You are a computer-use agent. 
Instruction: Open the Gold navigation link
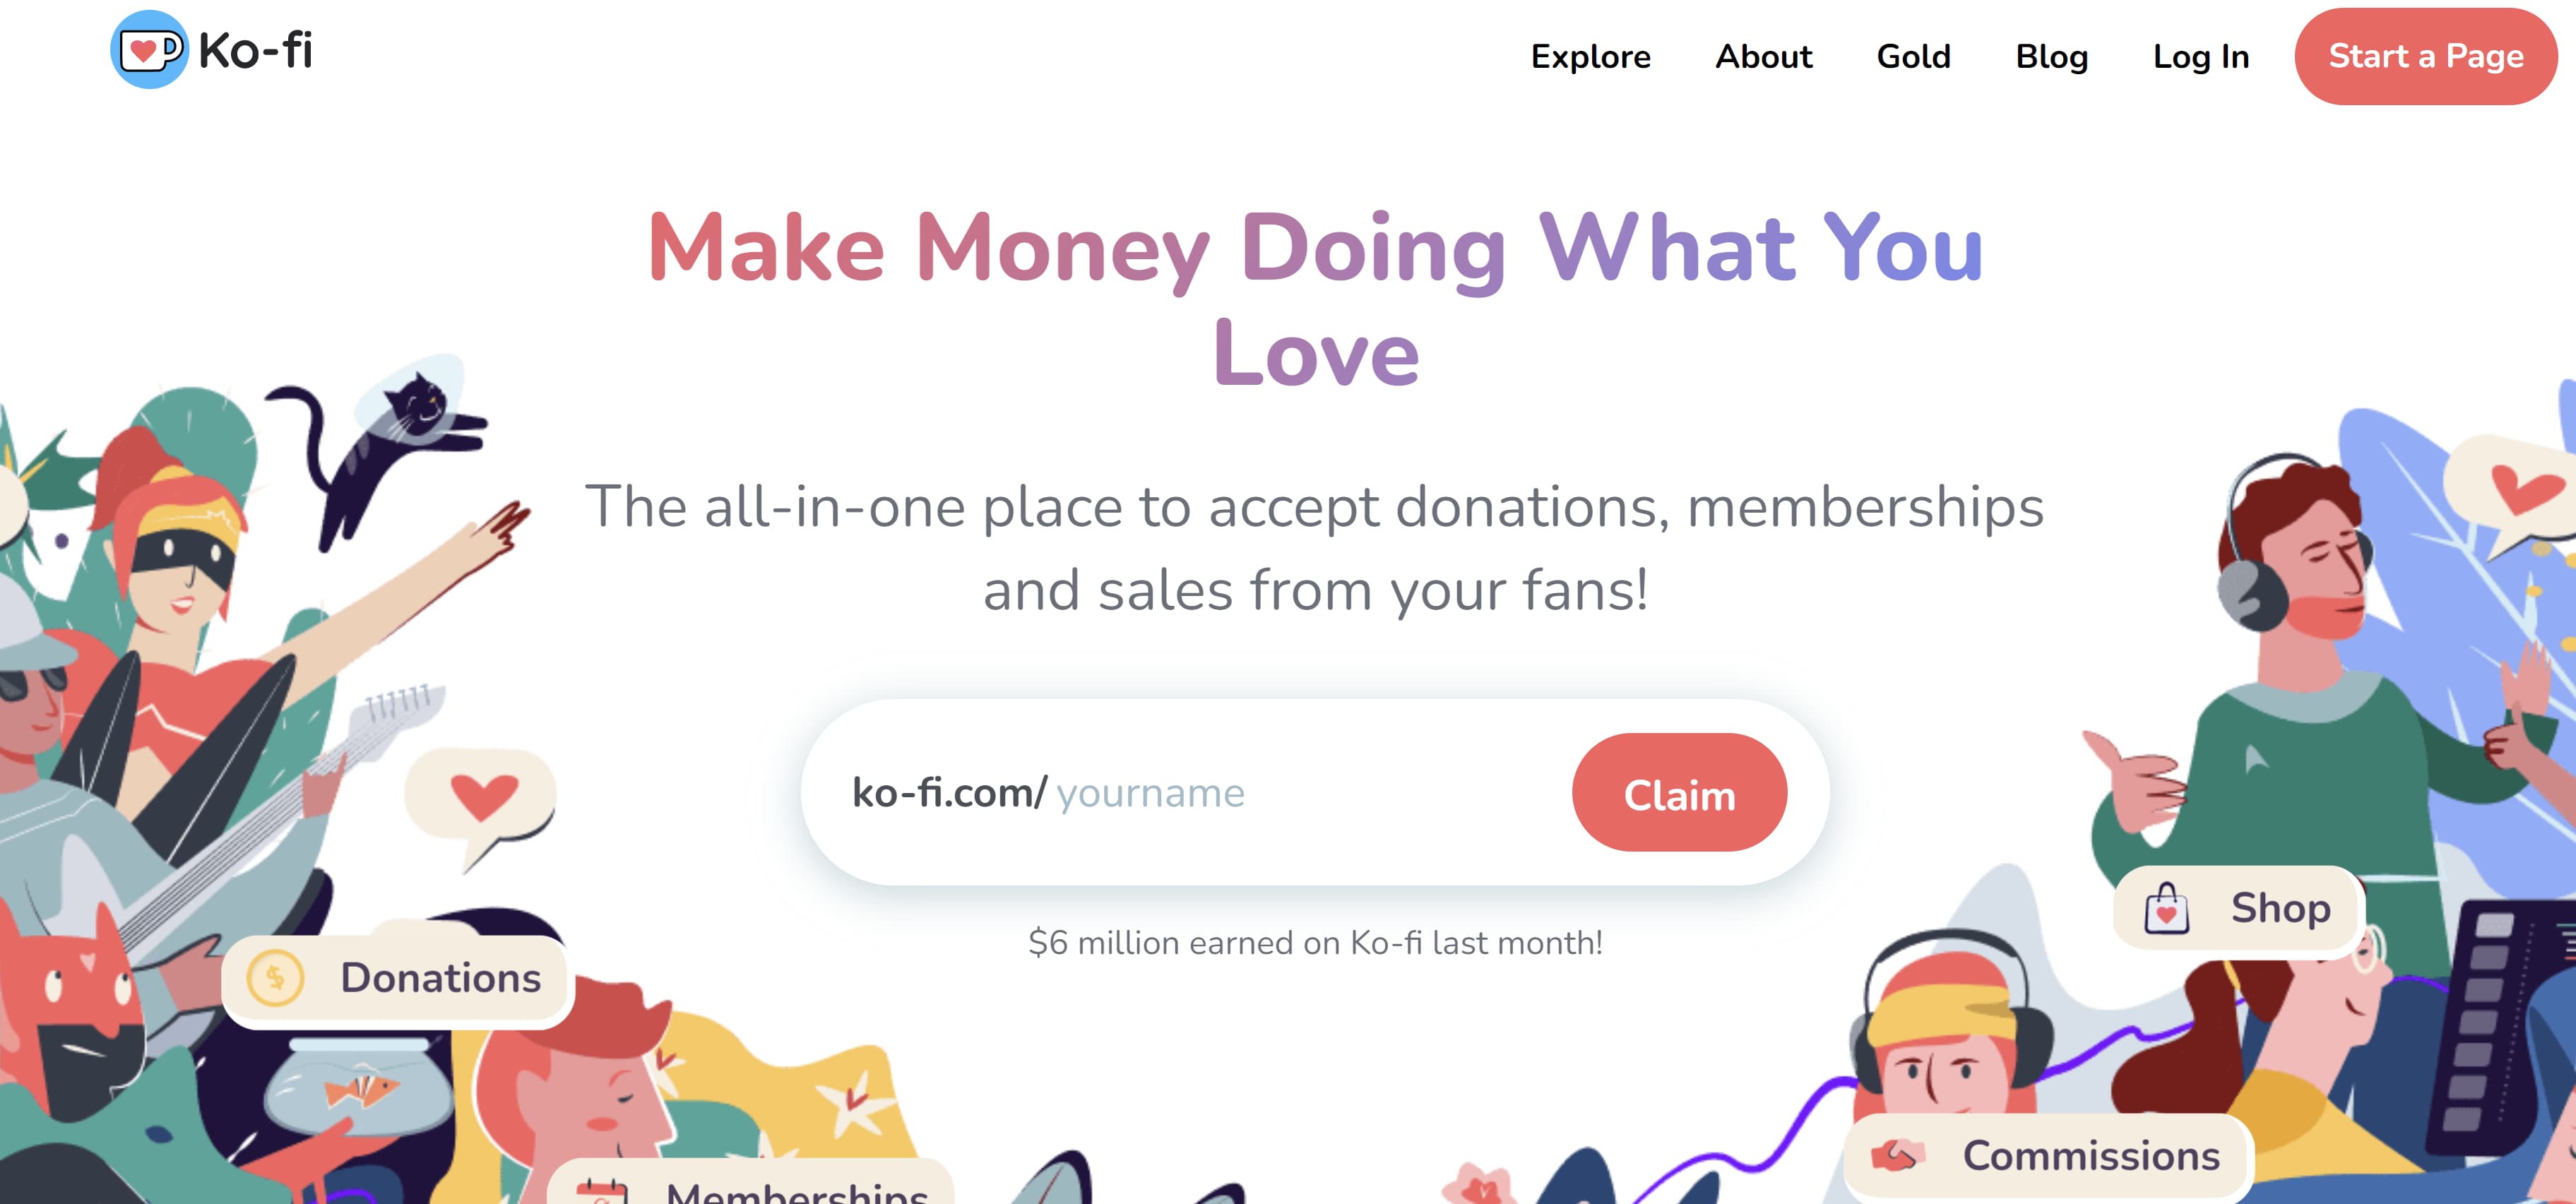[1913, 57]
